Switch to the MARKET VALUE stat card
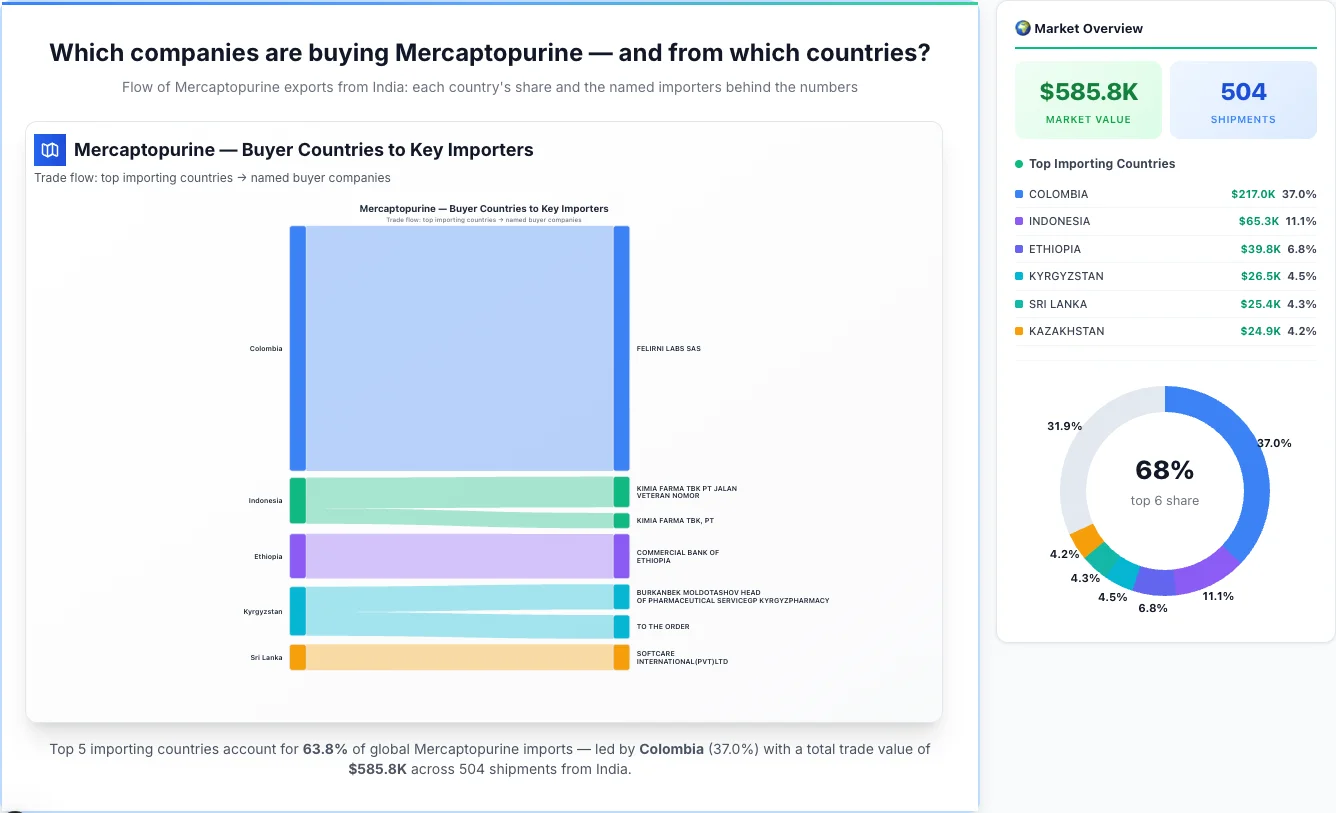The image size is (1336, 813). pos(1088,99)
